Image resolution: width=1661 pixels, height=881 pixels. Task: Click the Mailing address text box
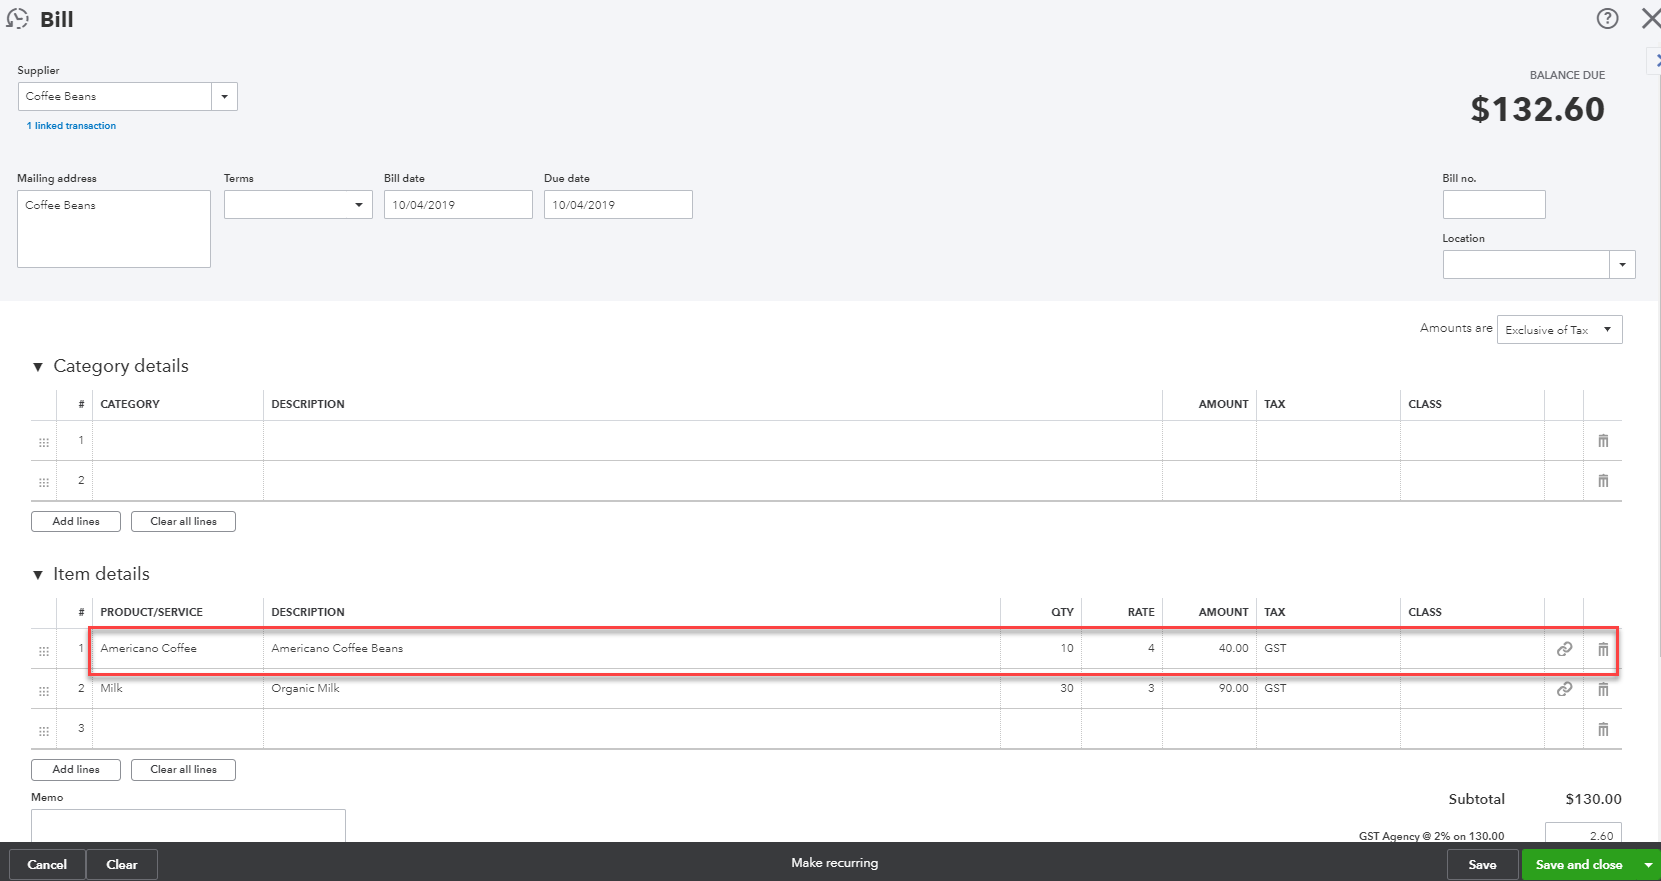tap(114, 229)
